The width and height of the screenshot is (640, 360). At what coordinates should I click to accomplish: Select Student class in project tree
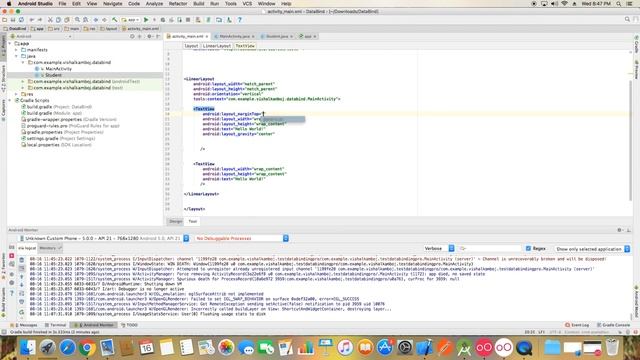[53, 75]
